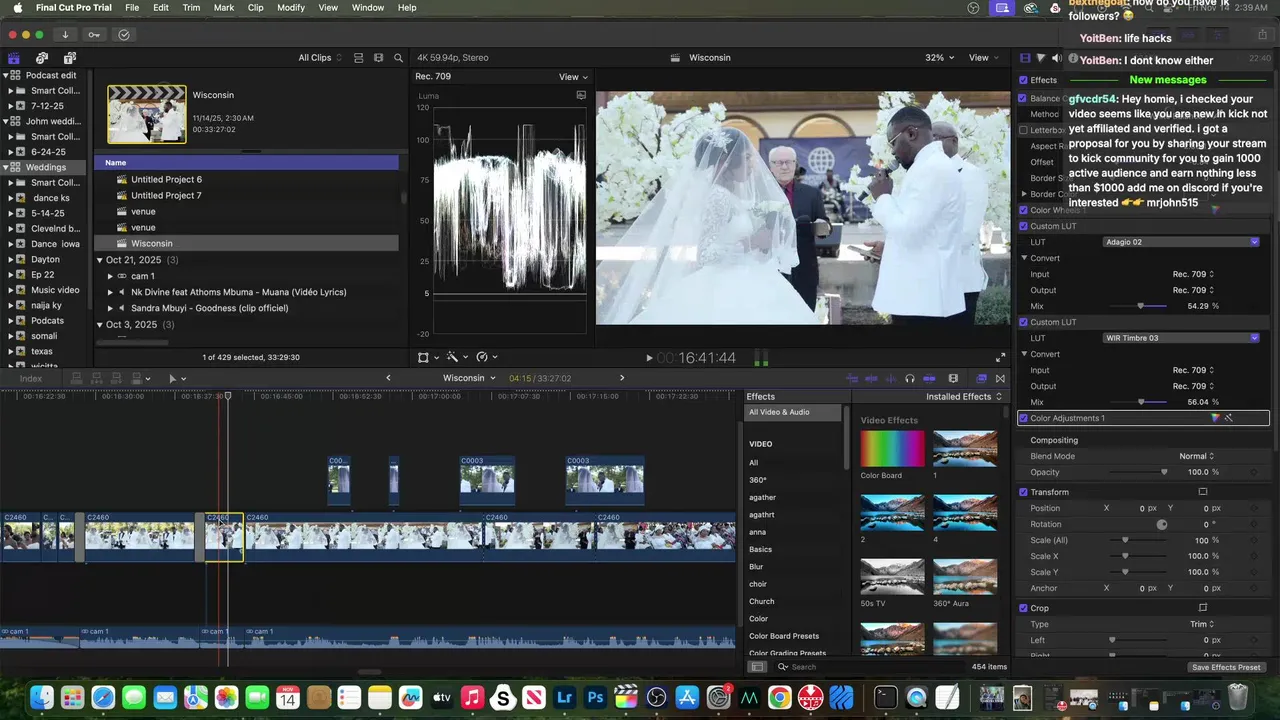Toggle the Color Adjustments 1 checkbox
The image size is (1280, 720).
point(1023,418)
